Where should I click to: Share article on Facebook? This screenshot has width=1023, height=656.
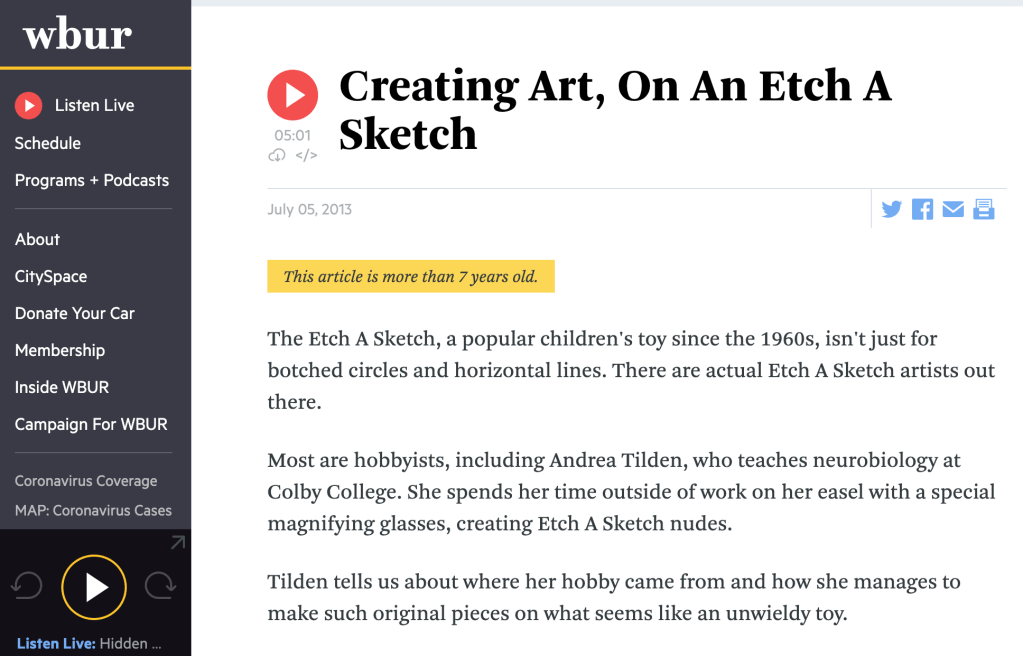click(922, 209)
